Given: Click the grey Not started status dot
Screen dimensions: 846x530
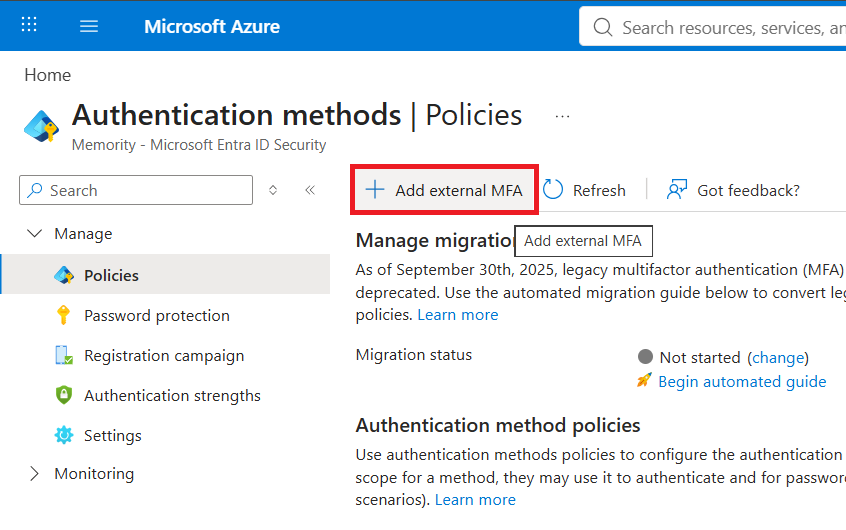Looking at the screenshot, I should tap(645, 357).
